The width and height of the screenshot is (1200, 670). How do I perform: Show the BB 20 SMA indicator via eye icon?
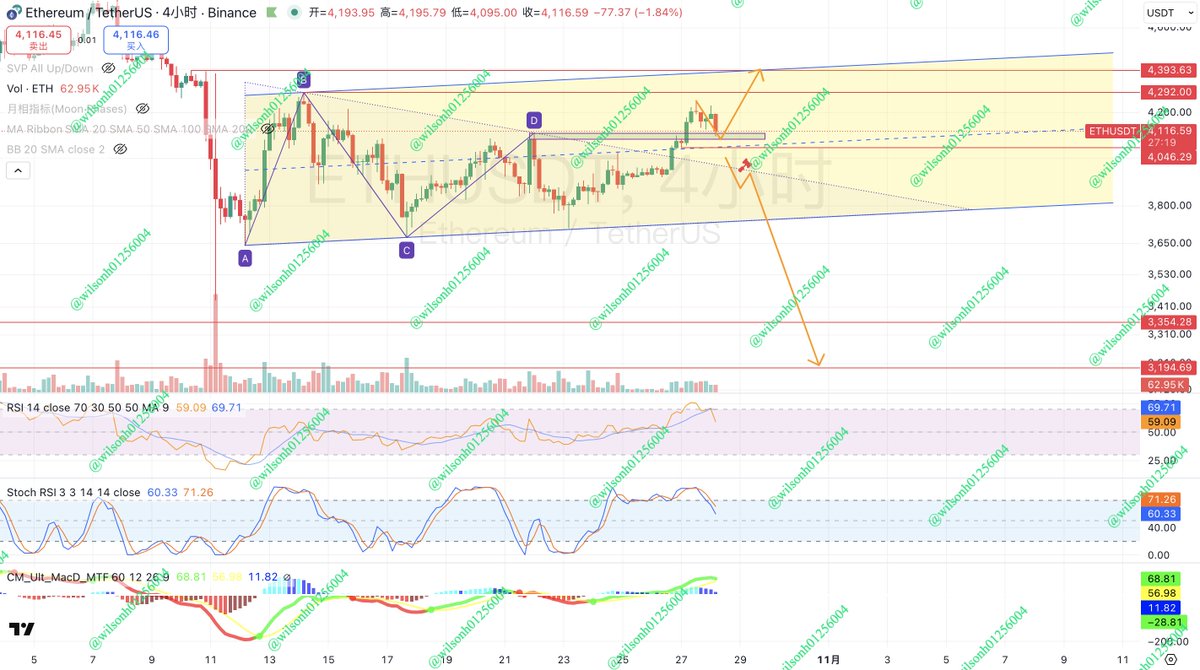tap(120, 149)
